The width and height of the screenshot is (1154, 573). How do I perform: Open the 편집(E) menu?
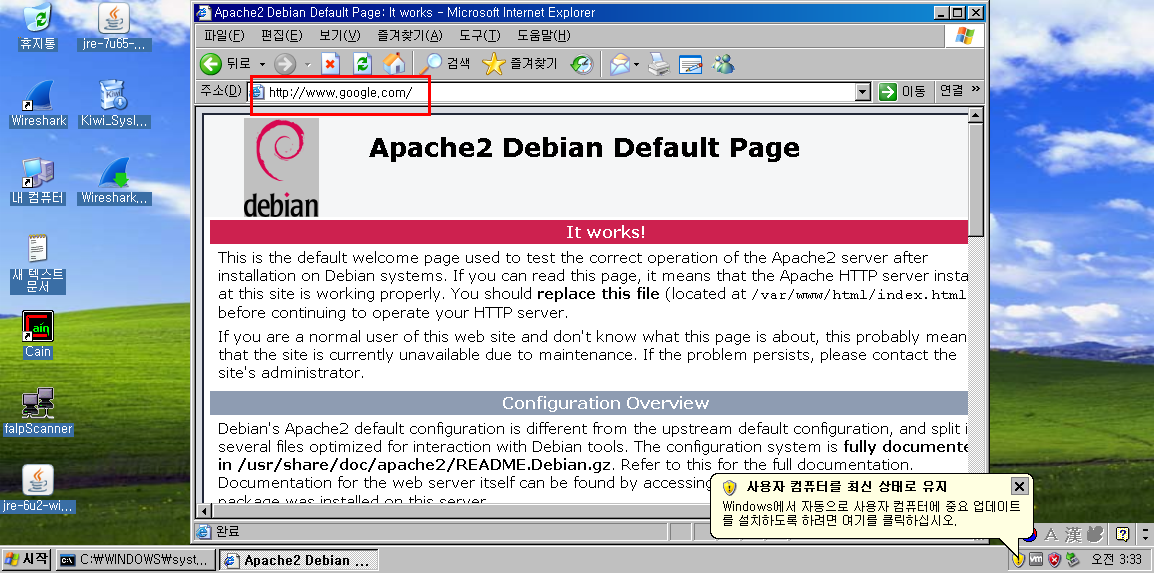(282, 35)
